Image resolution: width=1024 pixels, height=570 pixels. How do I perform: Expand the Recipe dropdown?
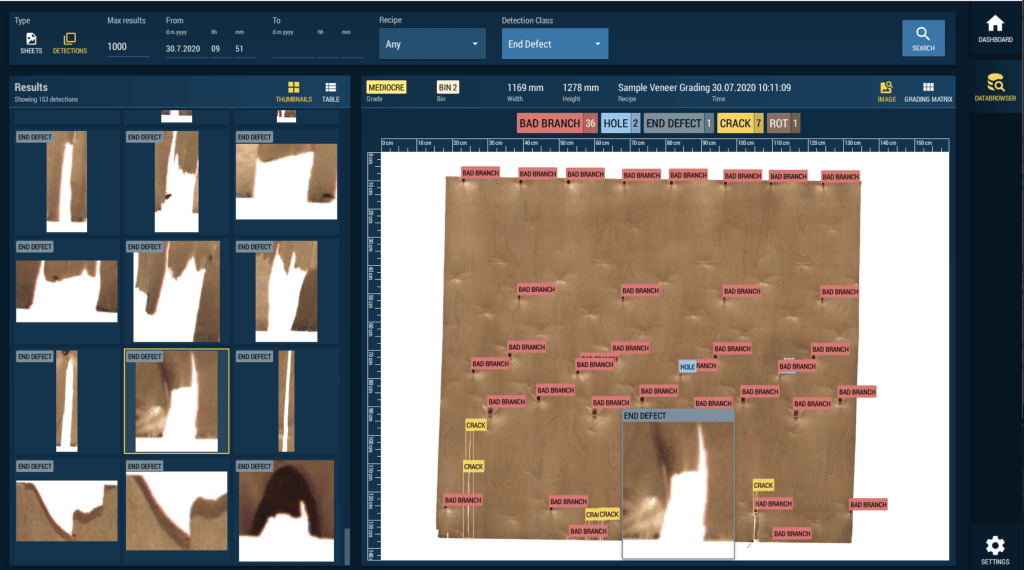click(432, 44)
